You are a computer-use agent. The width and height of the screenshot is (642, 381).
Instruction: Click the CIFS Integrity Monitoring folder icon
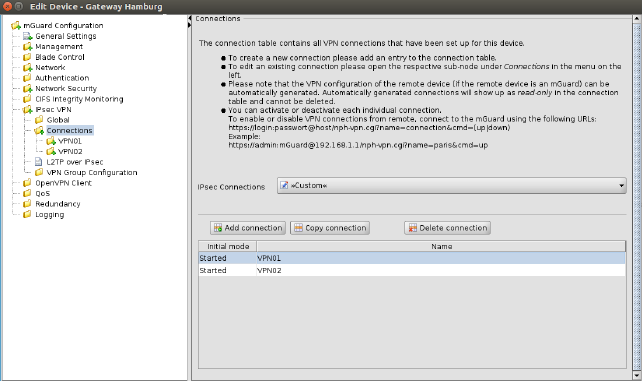27,99
